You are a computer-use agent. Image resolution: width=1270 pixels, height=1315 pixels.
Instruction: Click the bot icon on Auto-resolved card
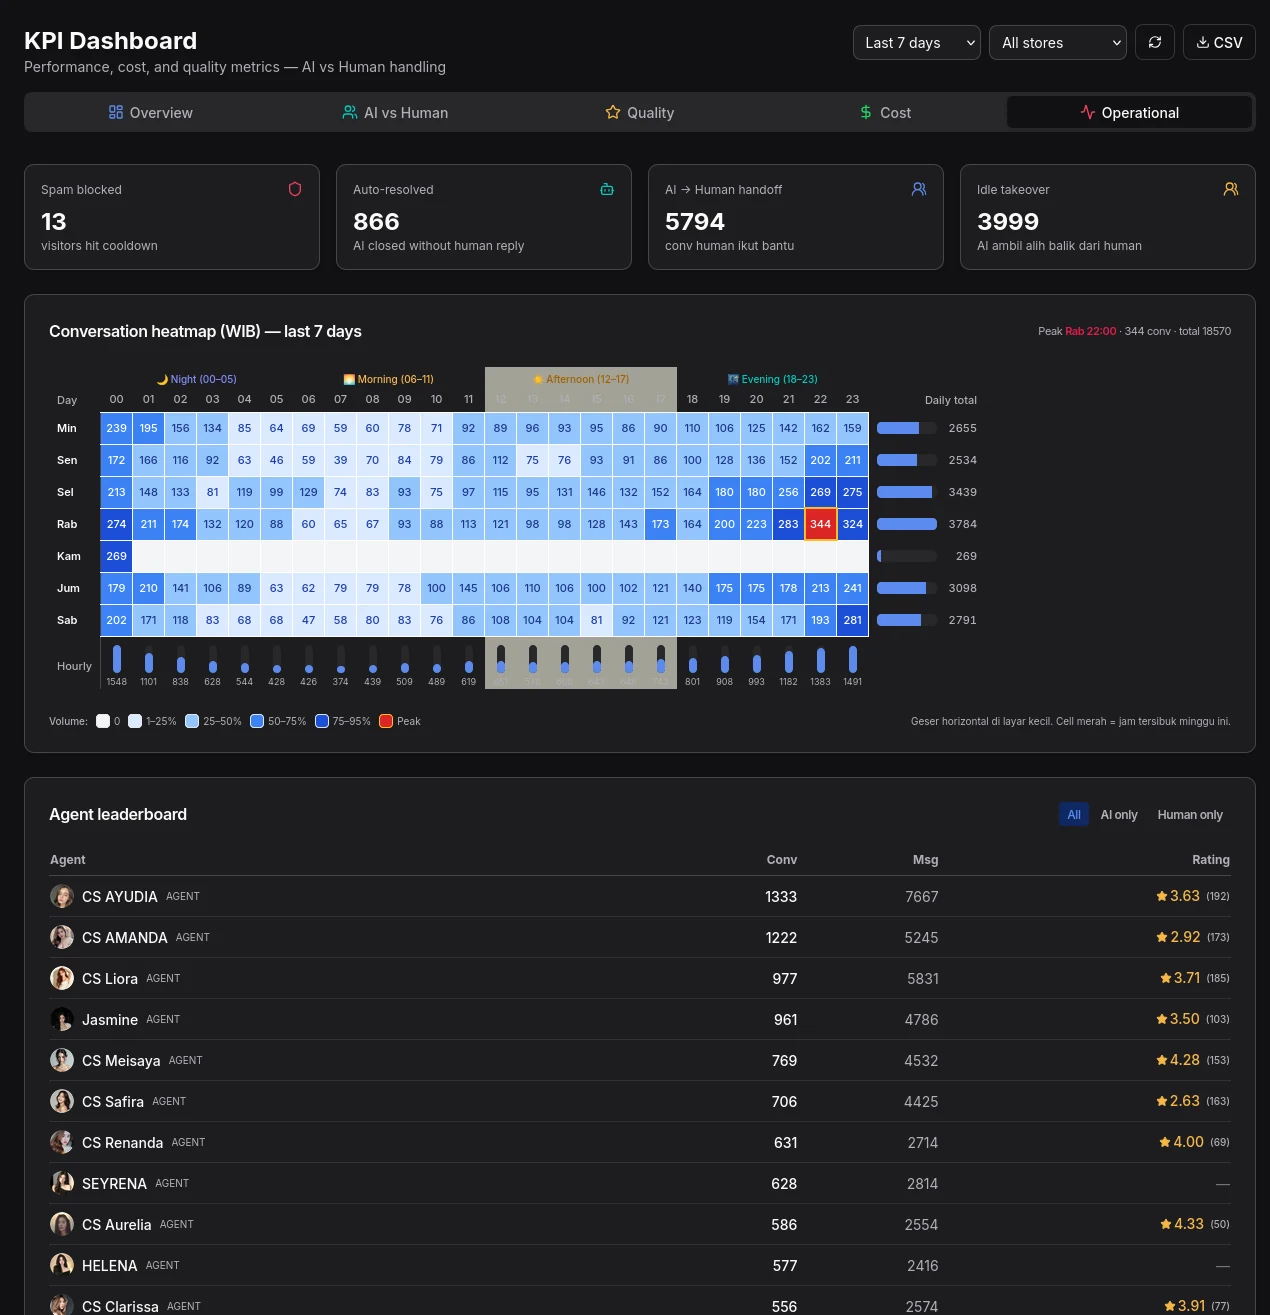607,189
